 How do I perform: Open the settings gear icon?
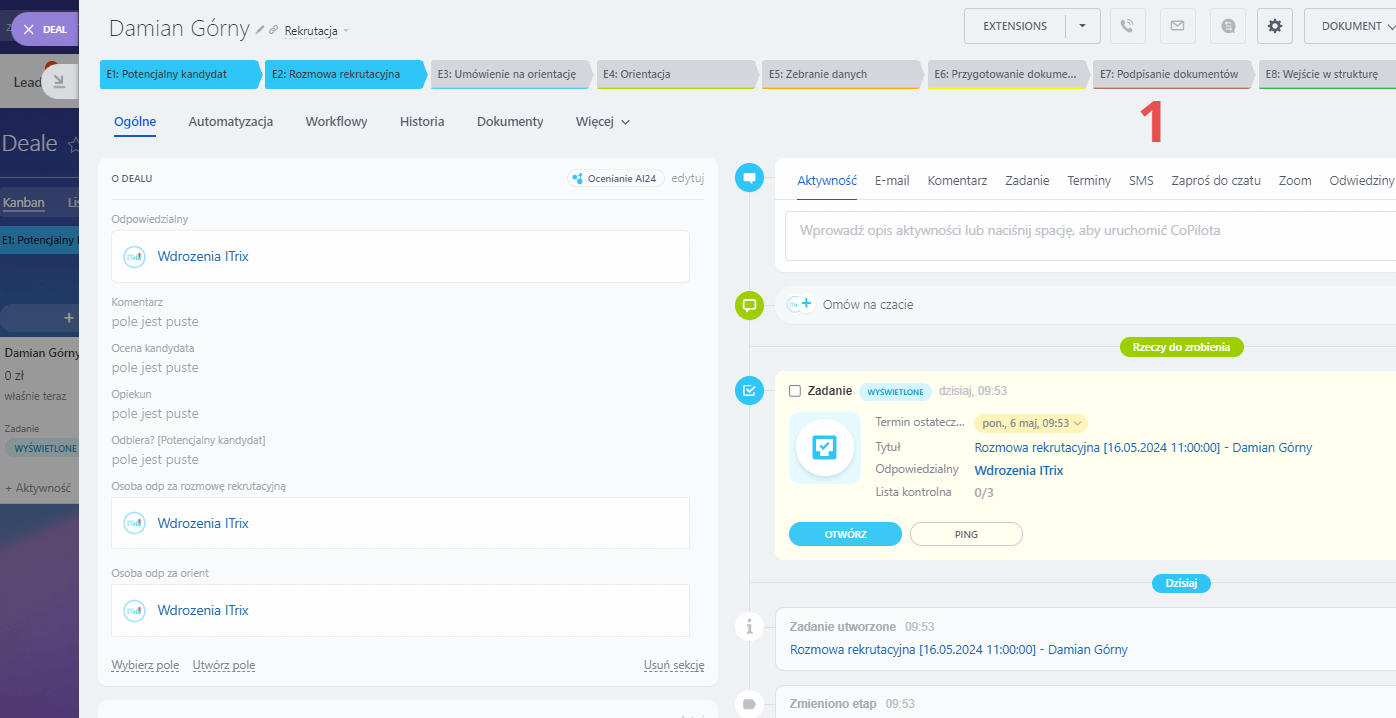click(x=1274, y=26)
